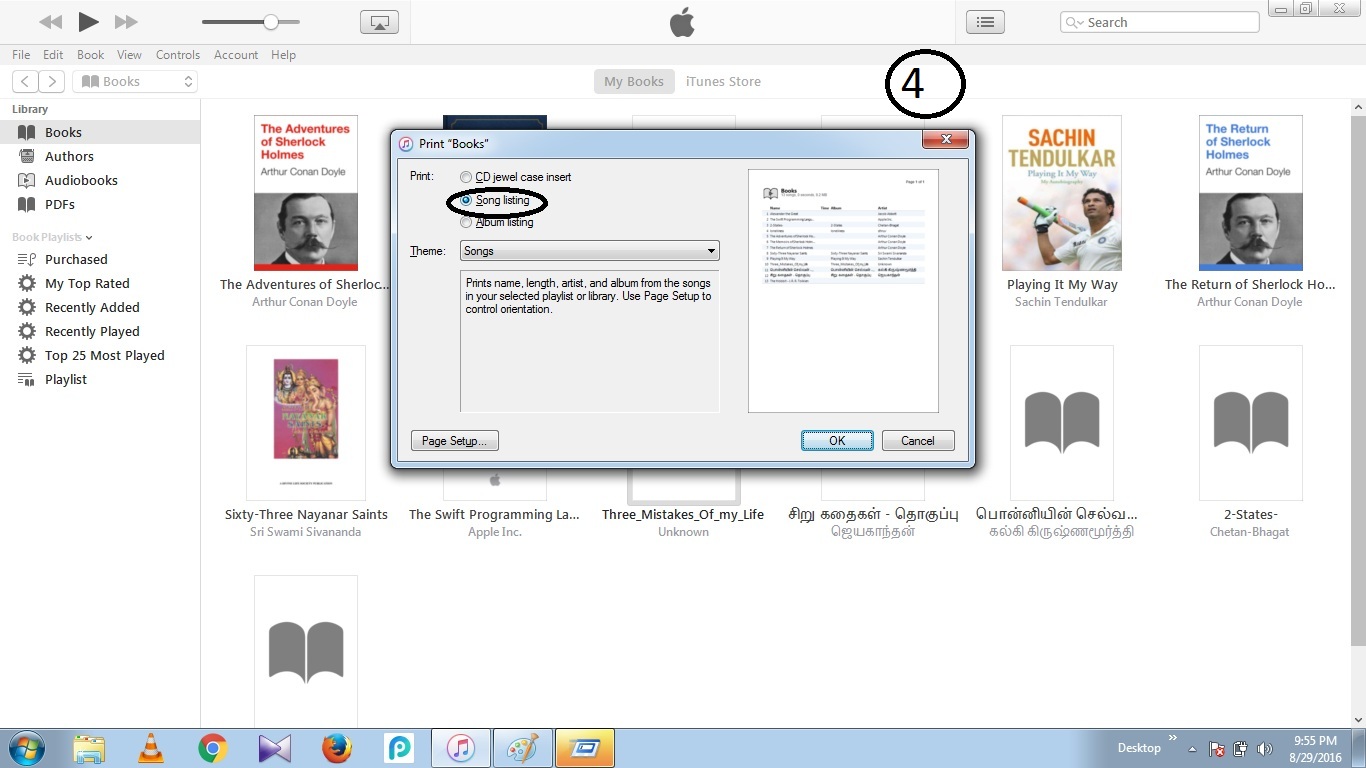Switch to the iTunes Store tab

pos(723,81)
